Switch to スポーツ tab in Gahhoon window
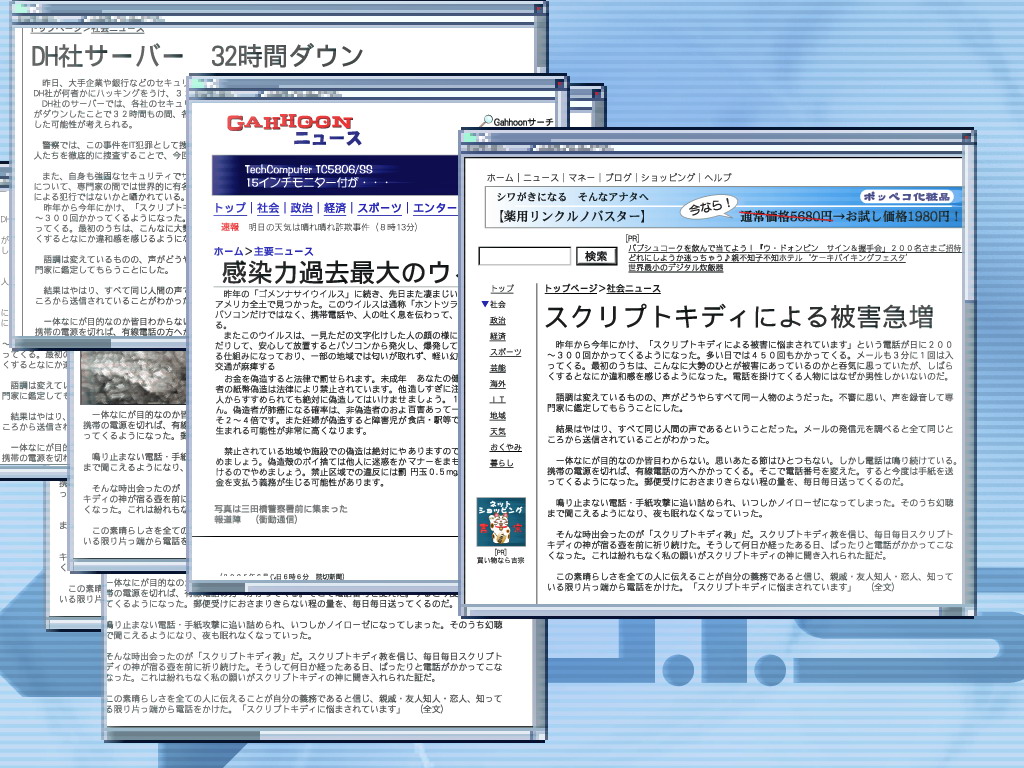The image size is (1024, 768). (379, 208)
